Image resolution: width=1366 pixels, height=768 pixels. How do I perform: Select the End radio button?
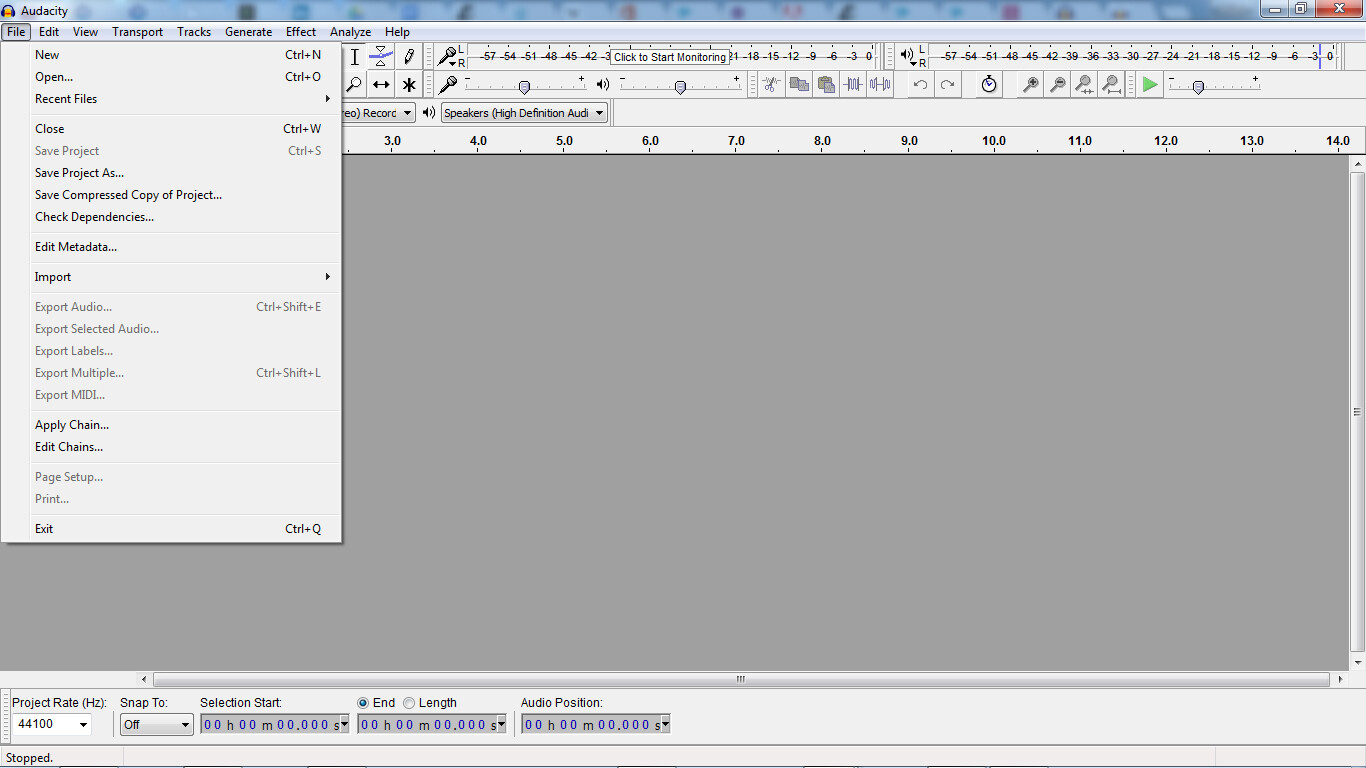coord(363,703)
